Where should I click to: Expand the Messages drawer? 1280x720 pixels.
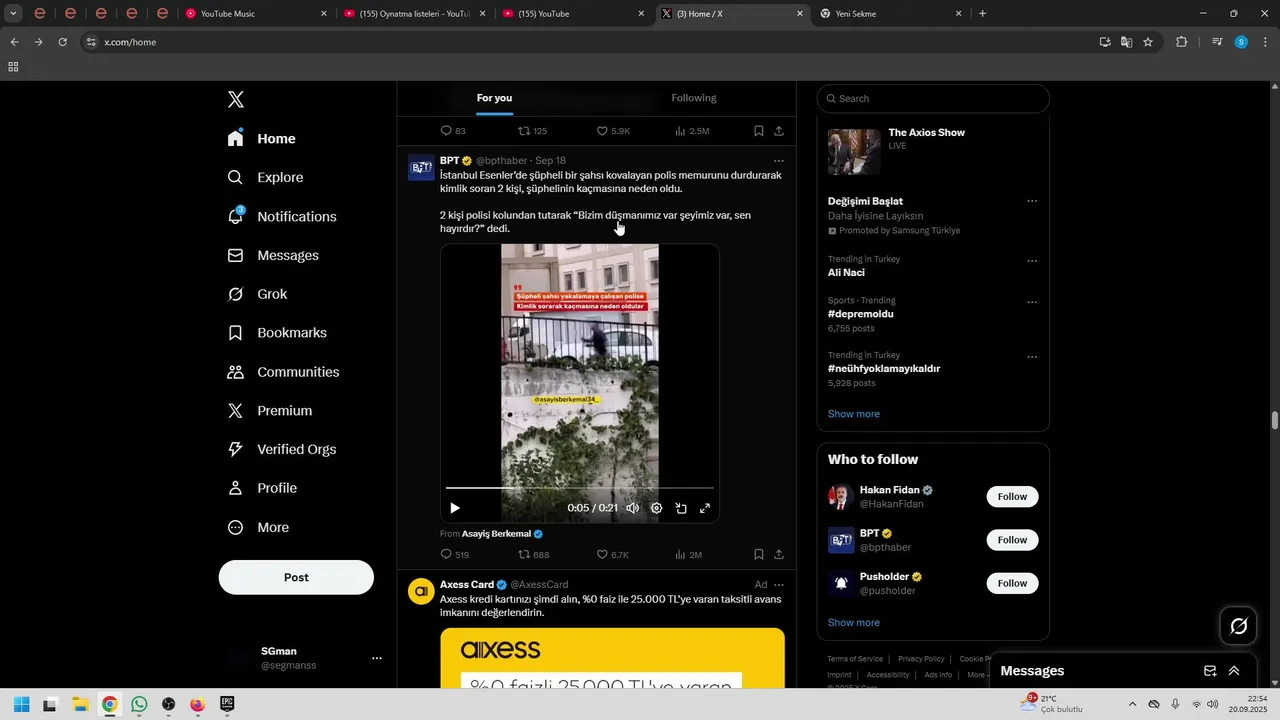point(1234,671)
